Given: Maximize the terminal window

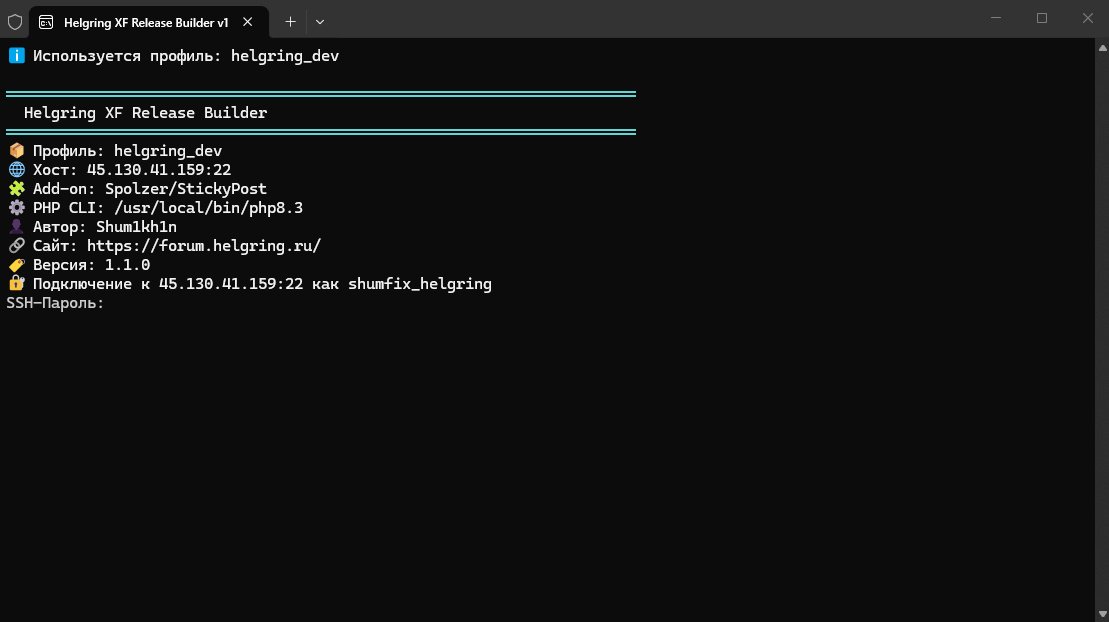Looking at the screenshot, I should (1042, 18).
